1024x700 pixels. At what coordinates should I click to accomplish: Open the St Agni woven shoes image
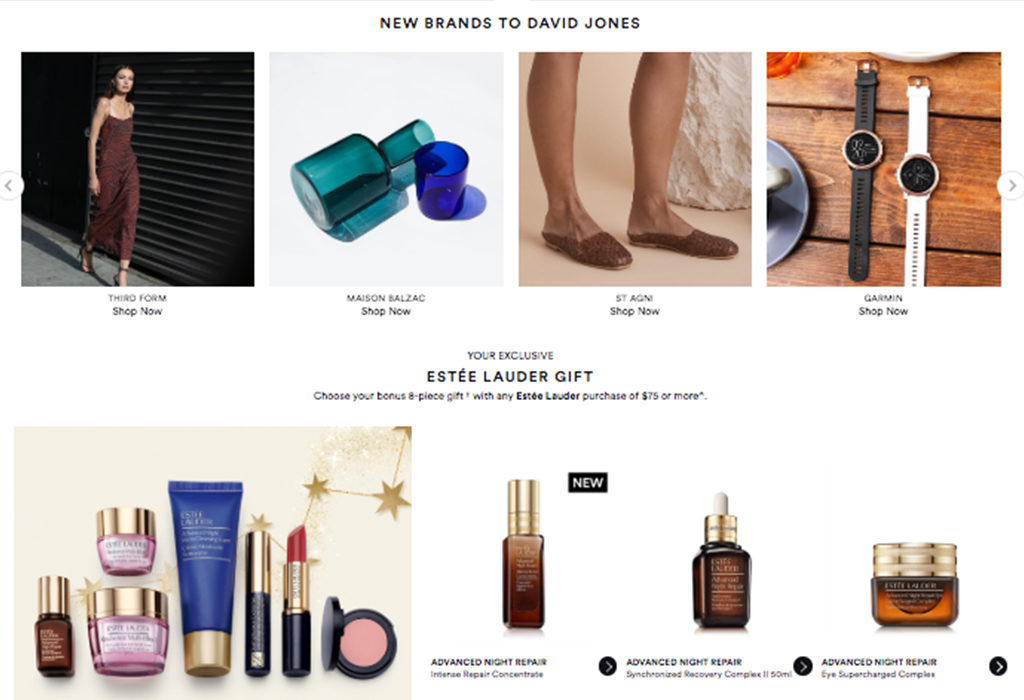point(635,169)
